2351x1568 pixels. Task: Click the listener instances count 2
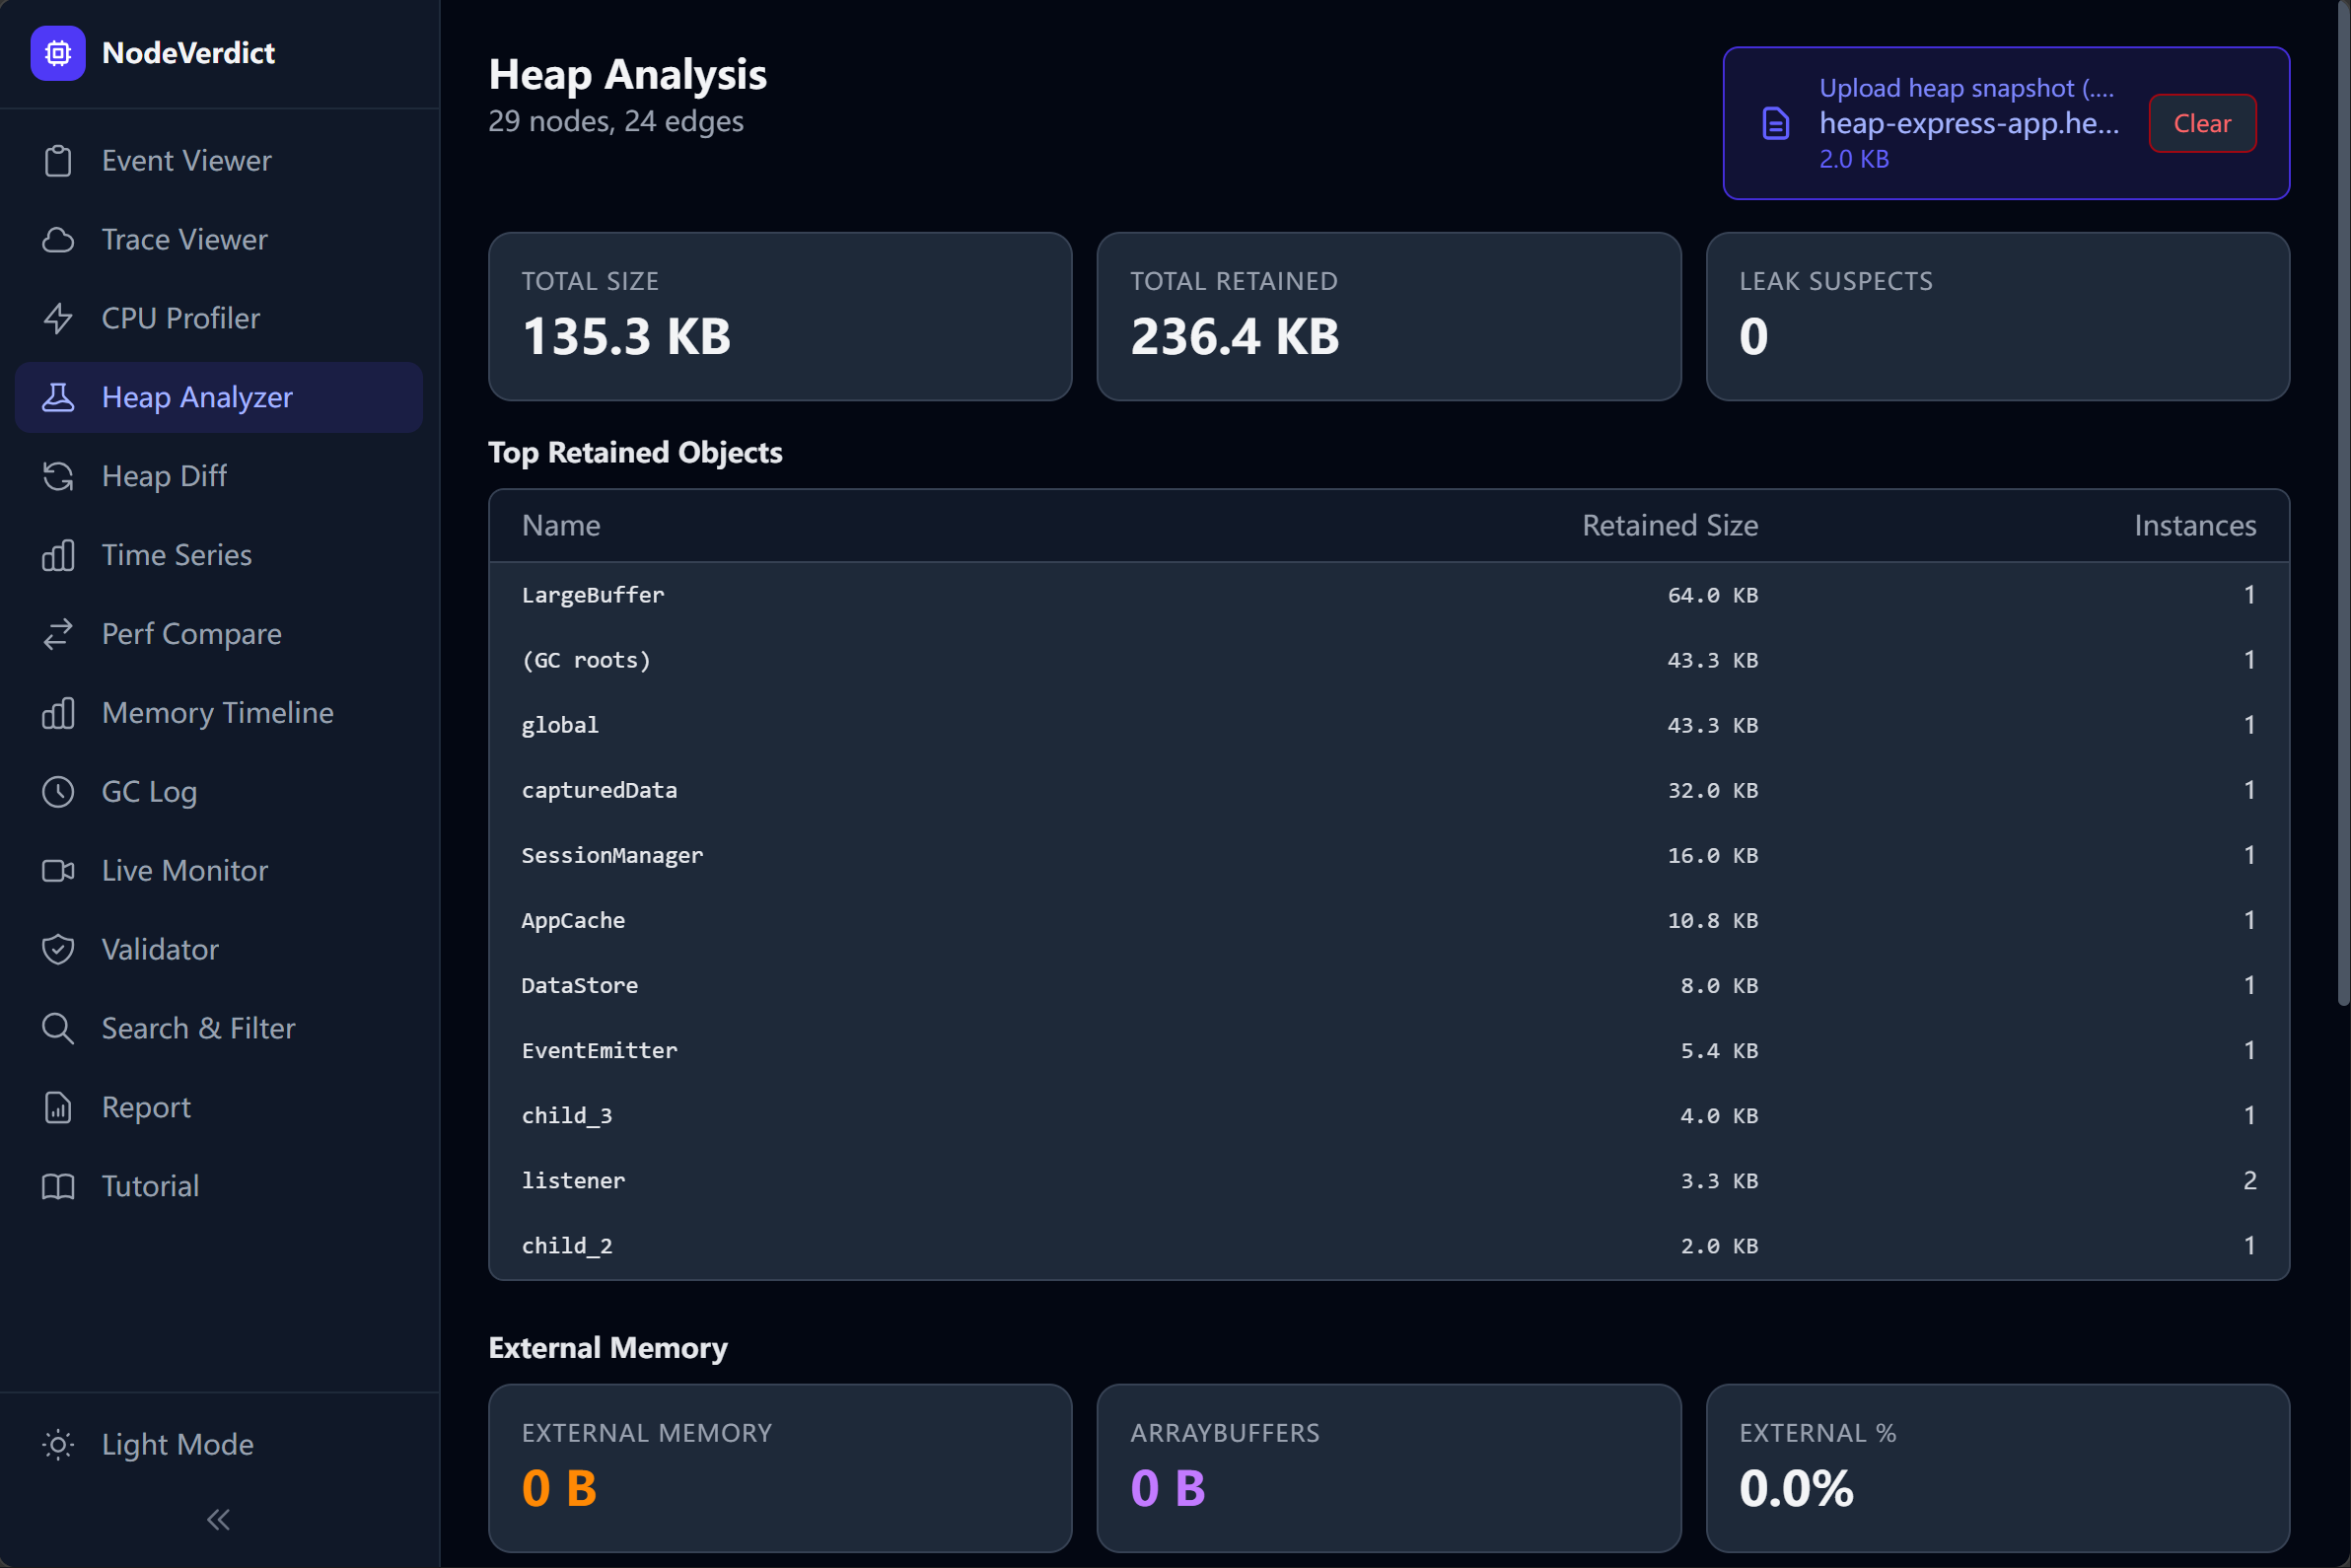(x=2250, y=1180)
